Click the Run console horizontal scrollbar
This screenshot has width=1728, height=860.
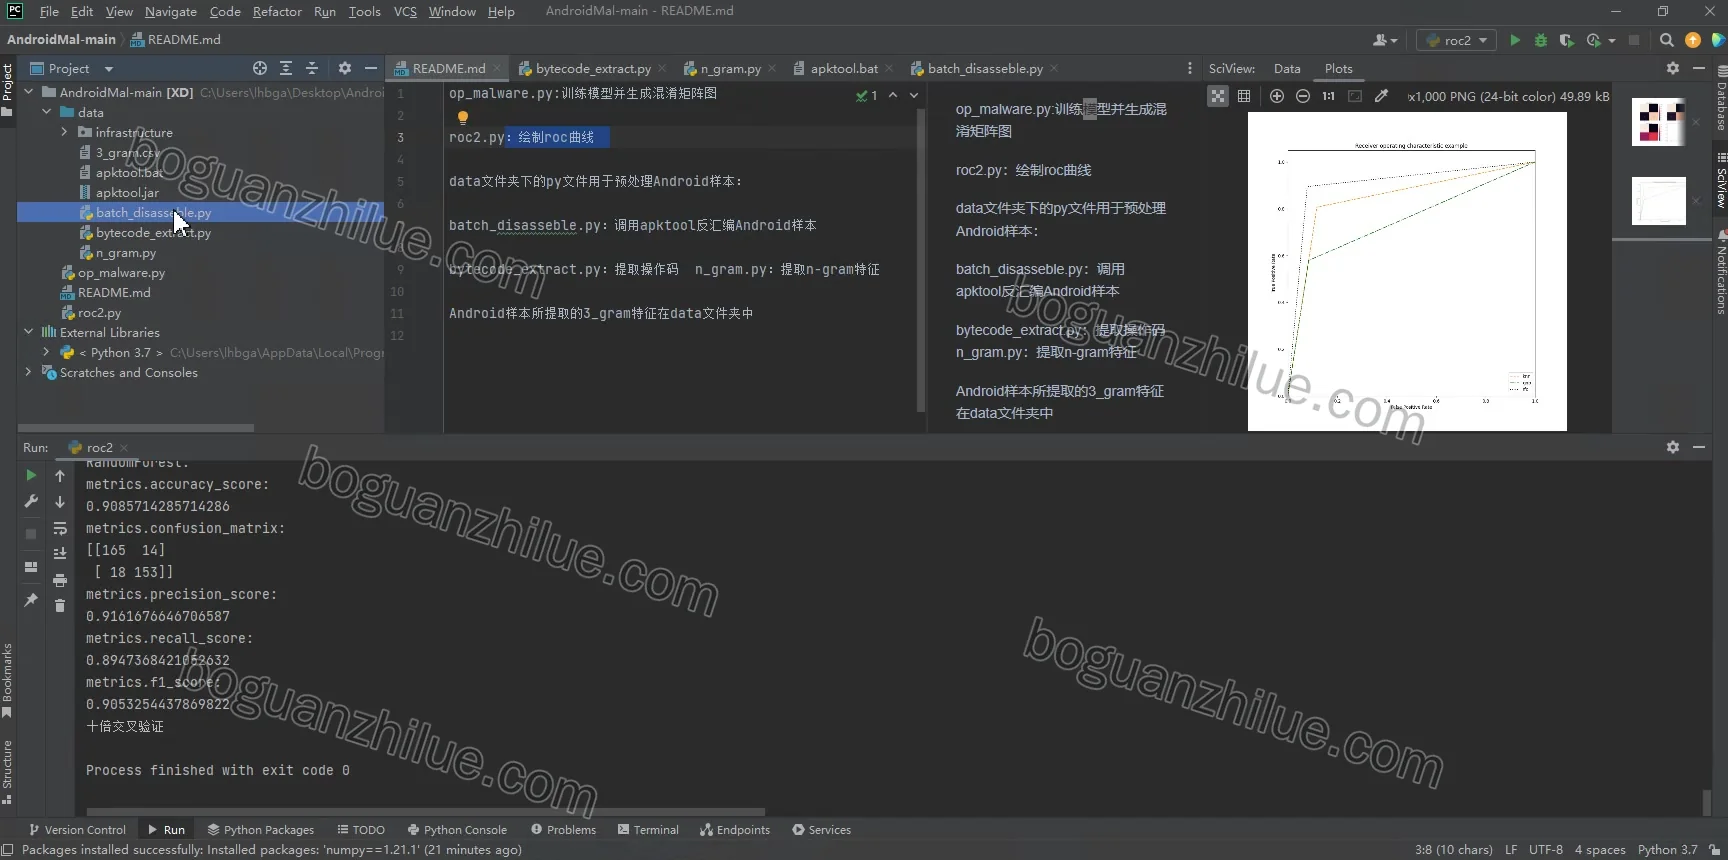425,812
